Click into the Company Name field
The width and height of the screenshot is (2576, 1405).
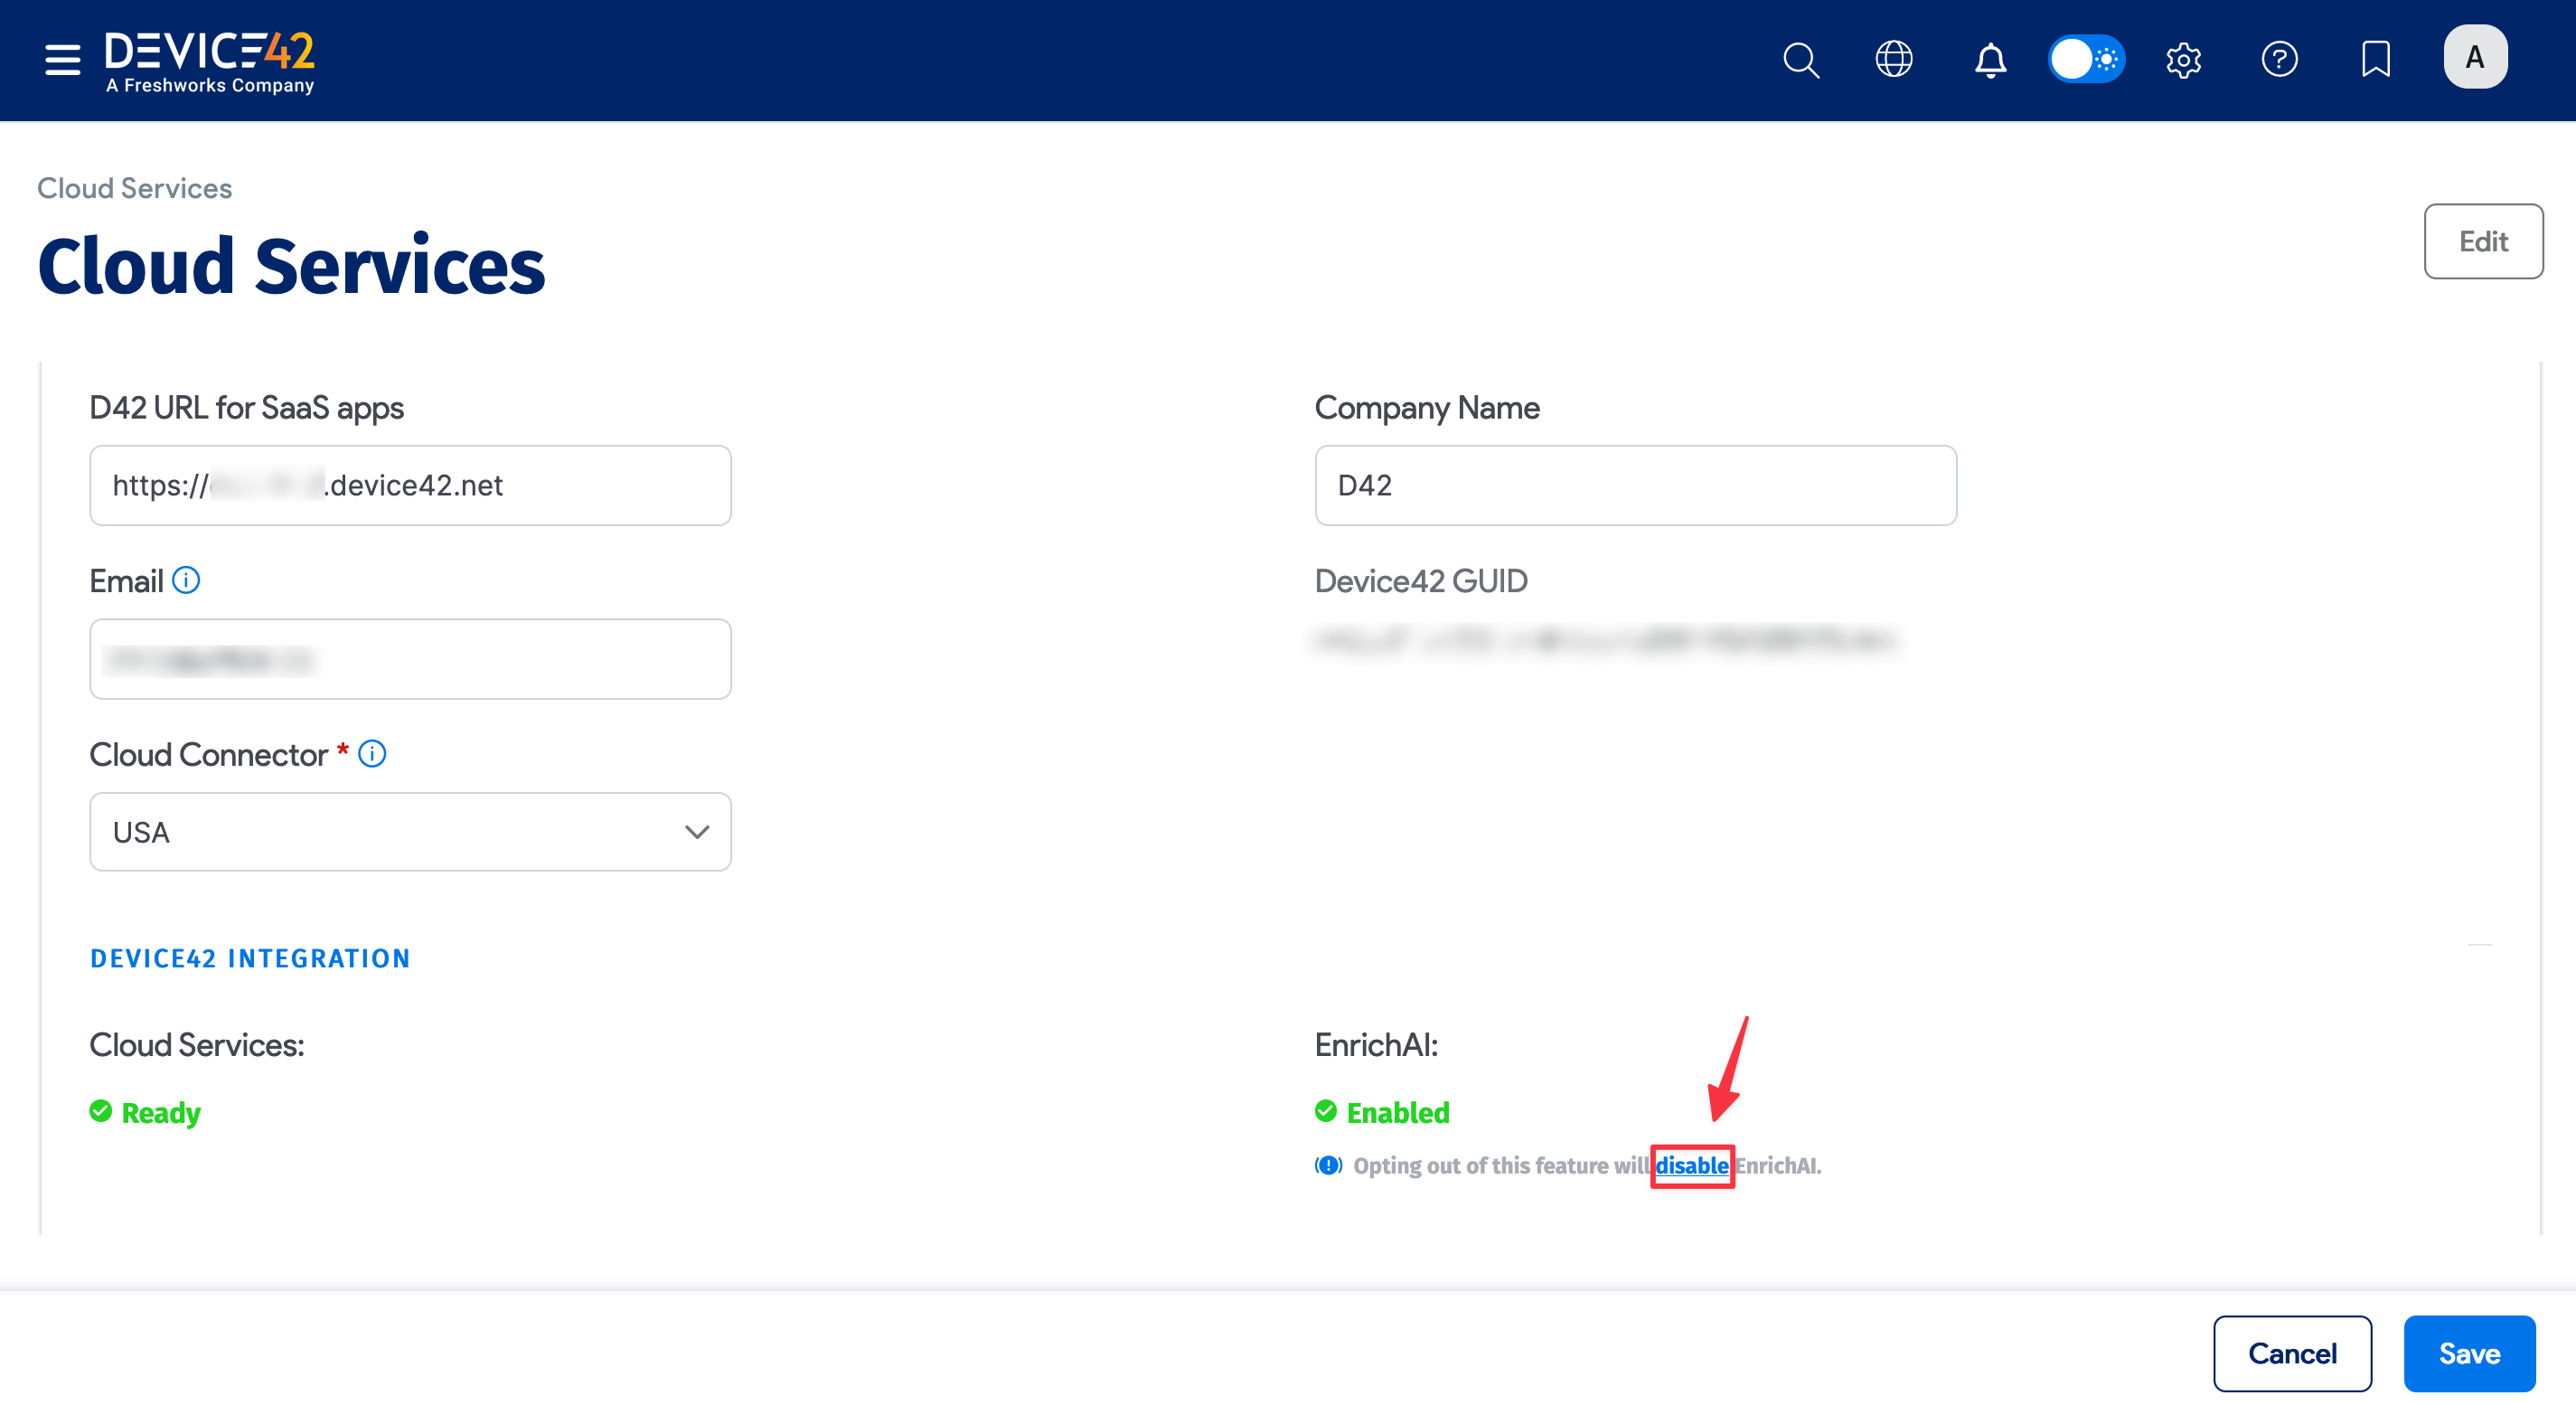point(1634,485)
